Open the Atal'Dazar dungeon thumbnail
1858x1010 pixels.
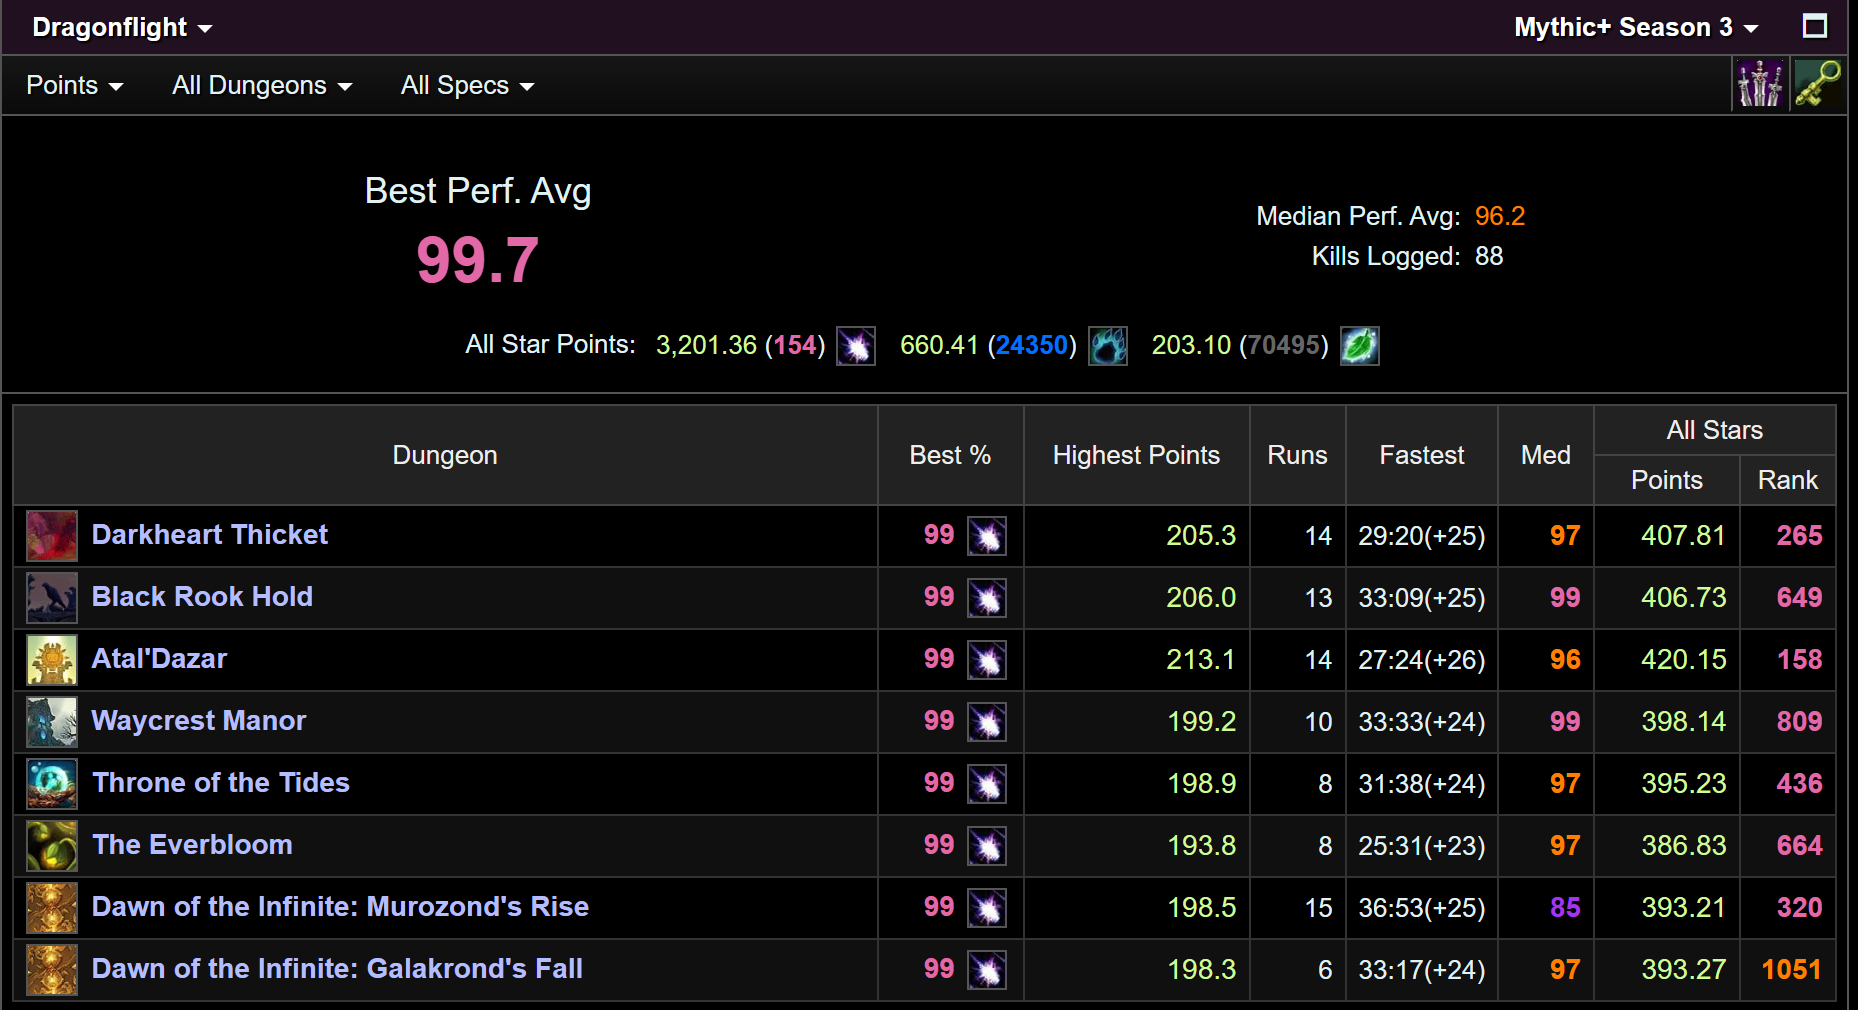(52, 660)
